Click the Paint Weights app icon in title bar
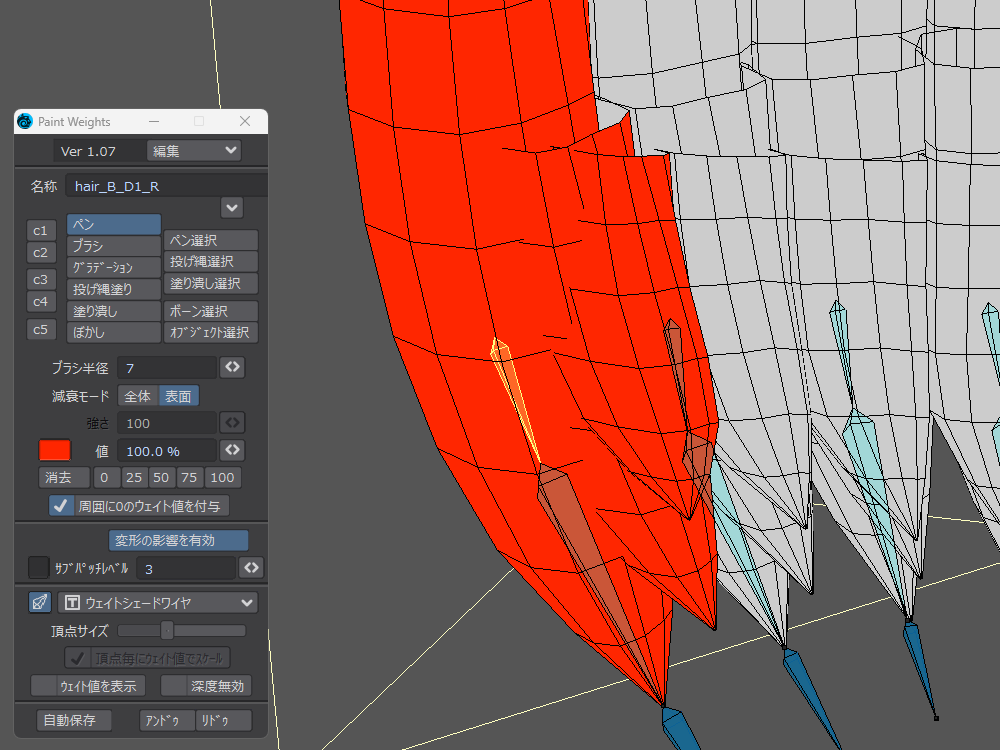 pos(25,121)
